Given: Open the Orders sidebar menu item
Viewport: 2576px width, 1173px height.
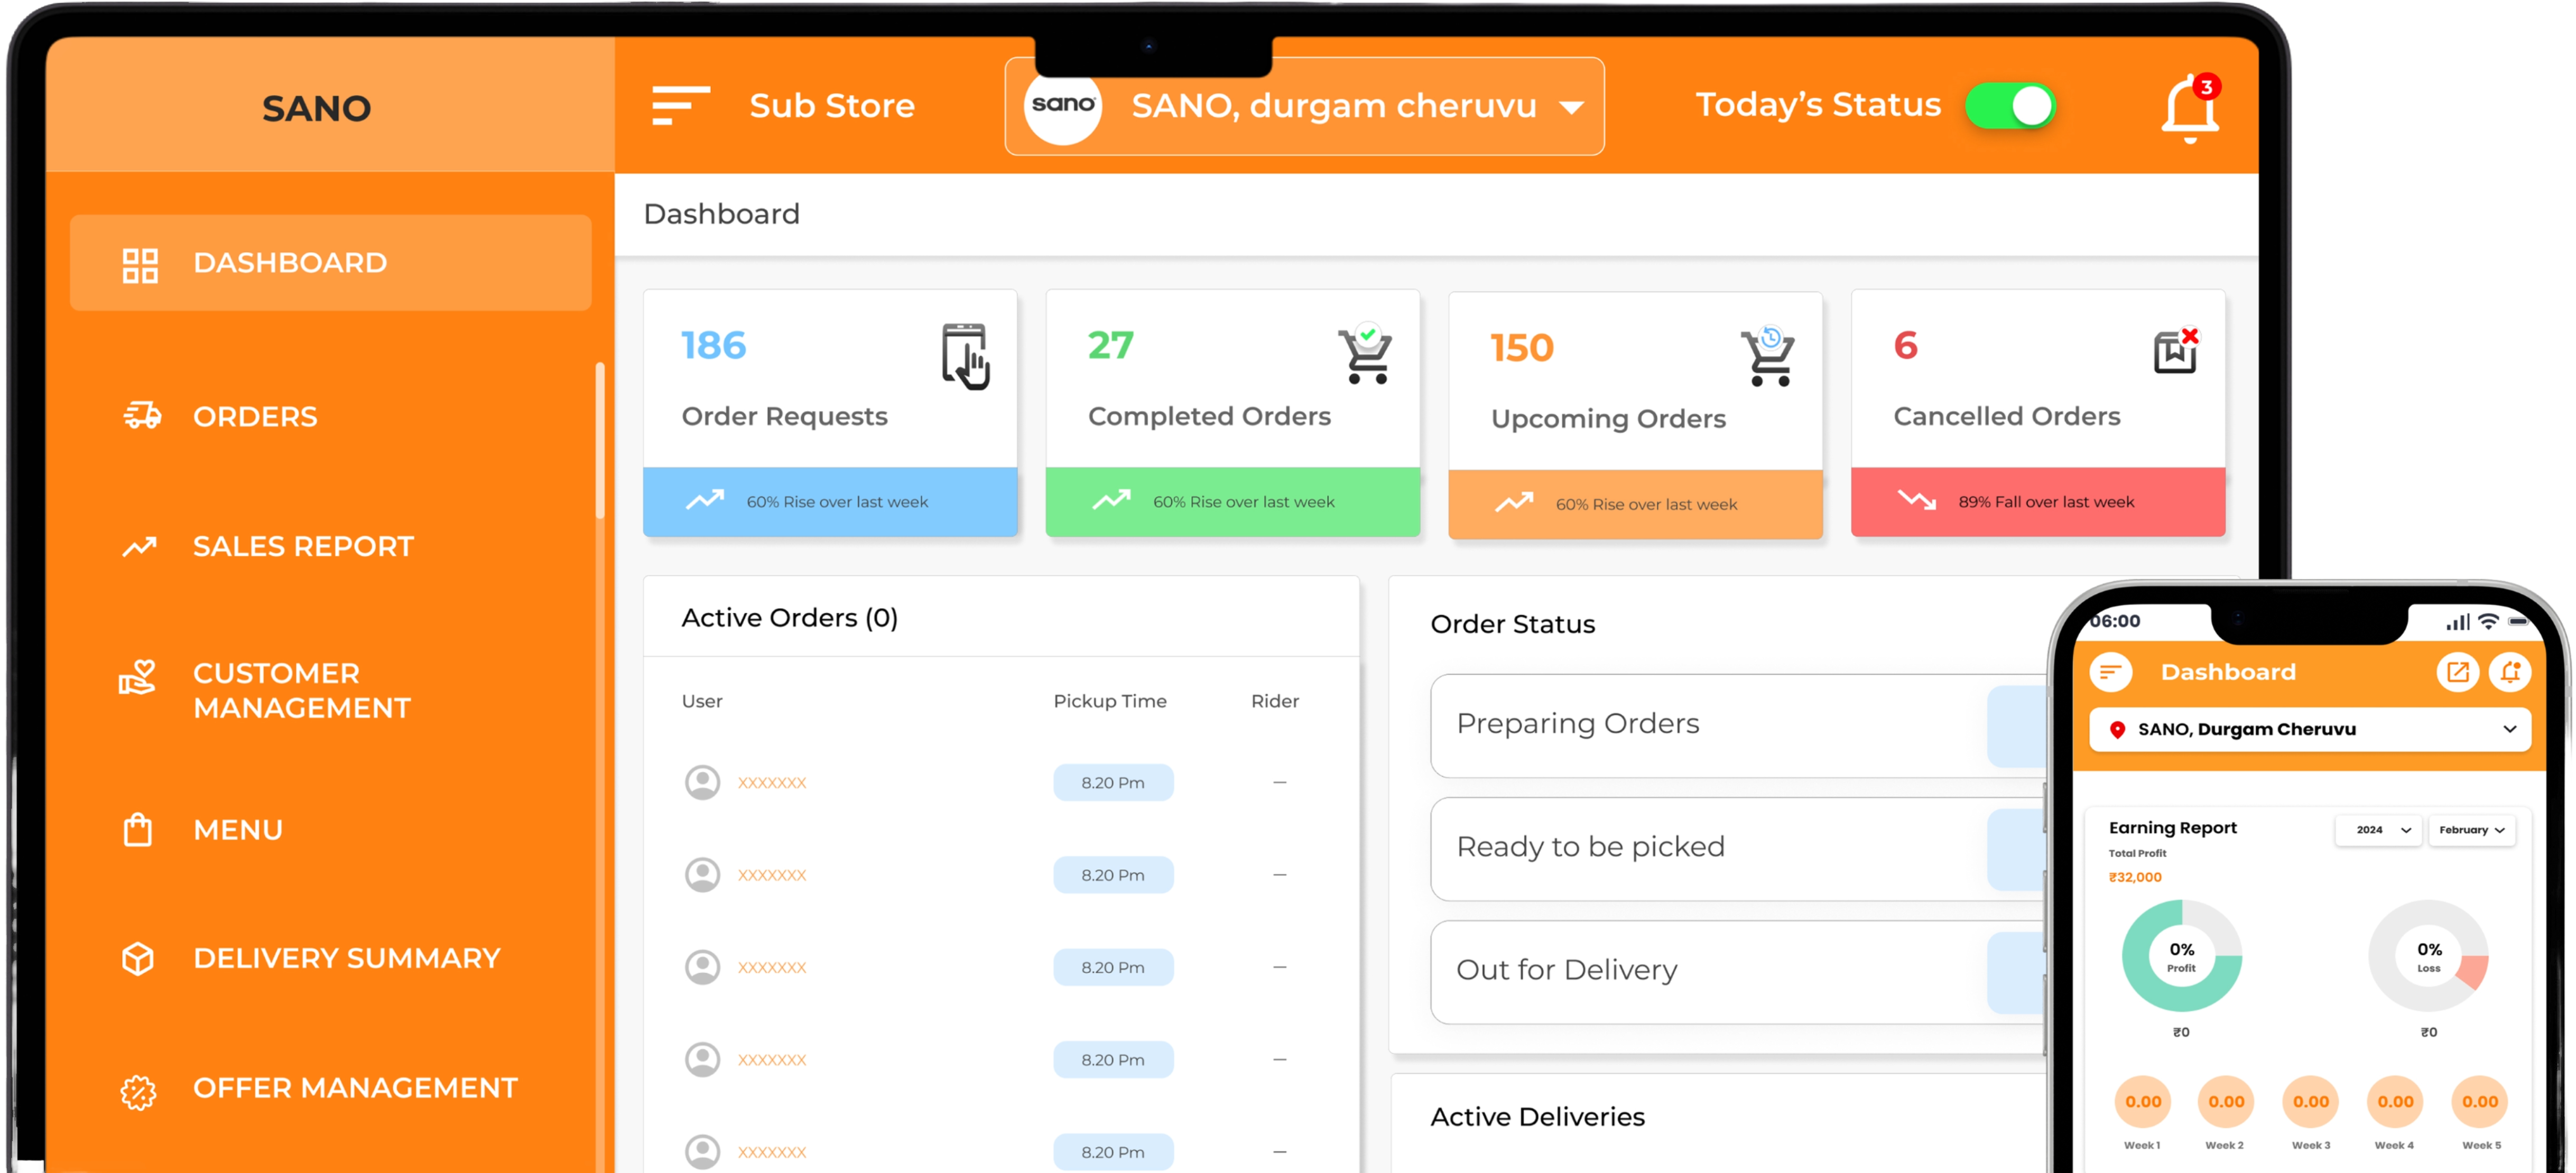Looking at the screenshot, I should click(255, 416).
